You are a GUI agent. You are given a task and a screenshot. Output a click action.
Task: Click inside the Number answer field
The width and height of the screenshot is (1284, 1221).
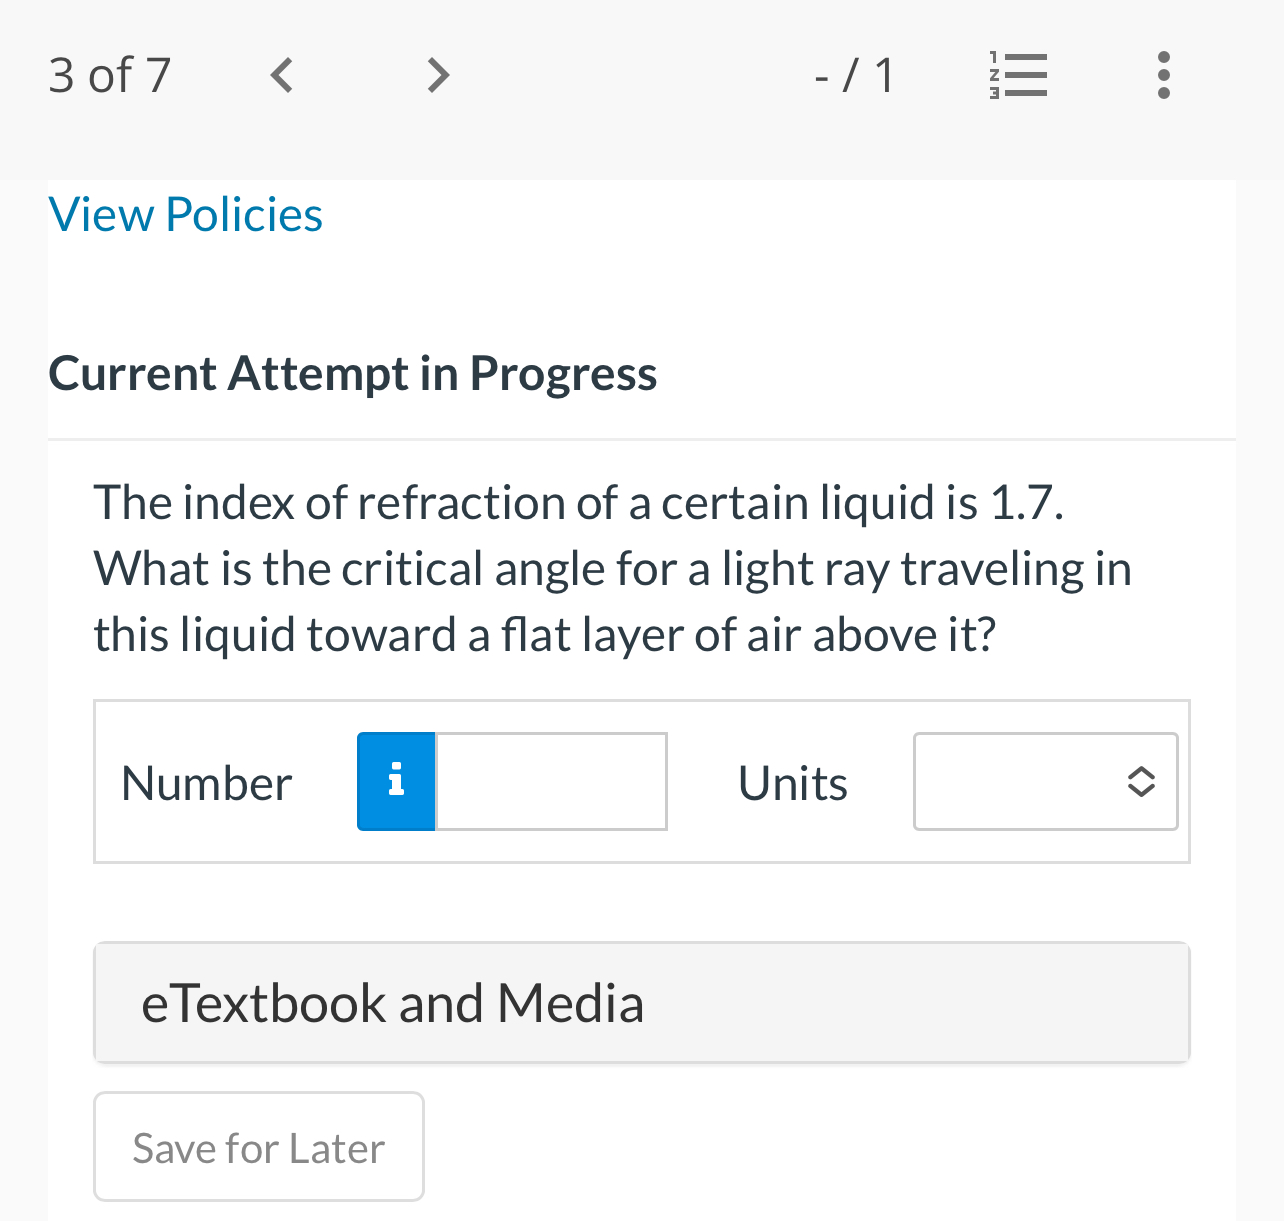[550, 781]
